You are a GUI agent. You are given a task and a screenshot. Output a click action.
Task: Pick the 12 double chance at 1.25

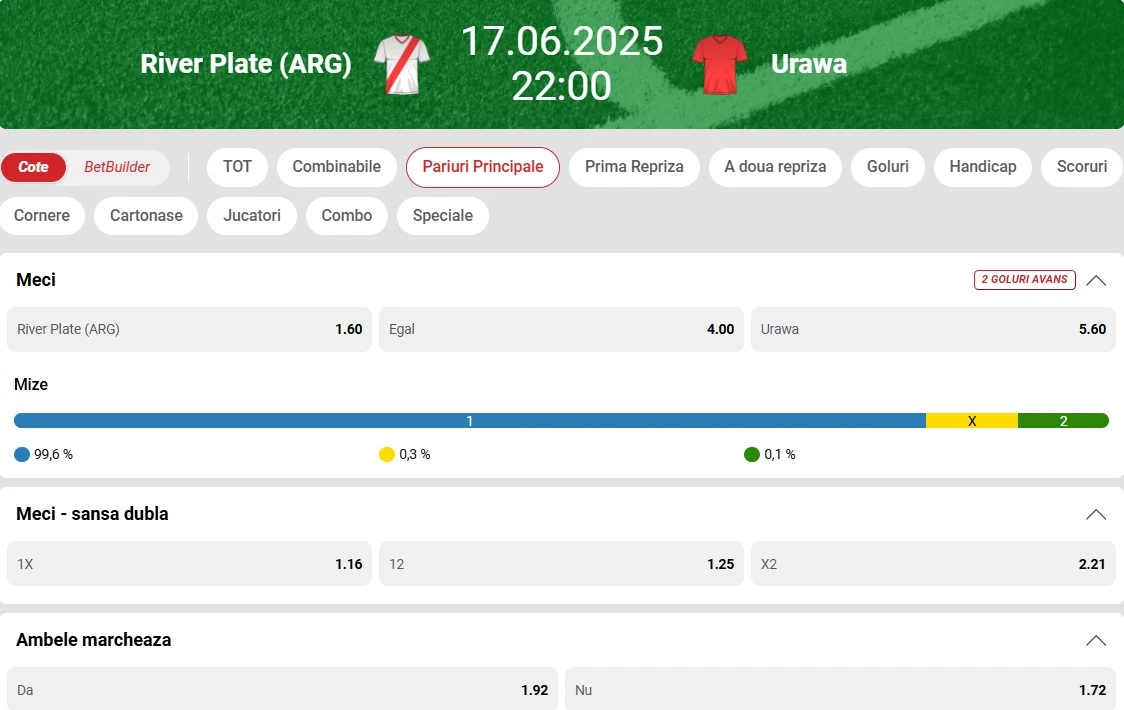tap(561, 564)
